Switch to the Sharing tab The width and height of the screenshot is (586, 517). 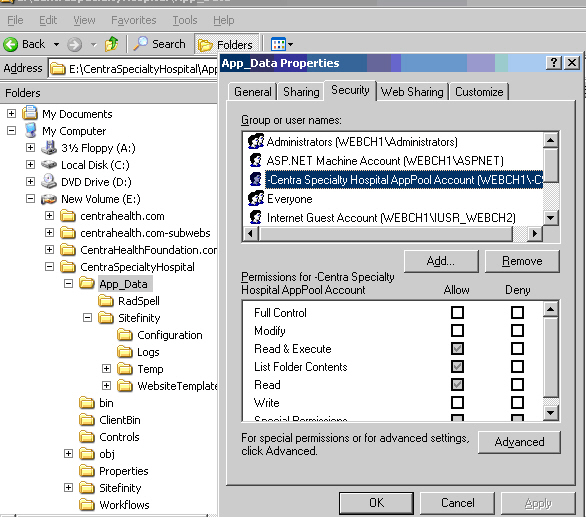pyautogui.click(x=301, y=92)
